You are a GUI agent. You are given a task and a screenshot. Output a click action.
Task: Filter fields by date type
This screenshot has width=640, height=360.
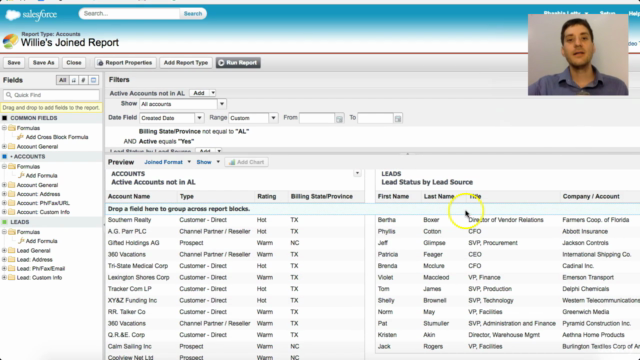coord(93,80)
